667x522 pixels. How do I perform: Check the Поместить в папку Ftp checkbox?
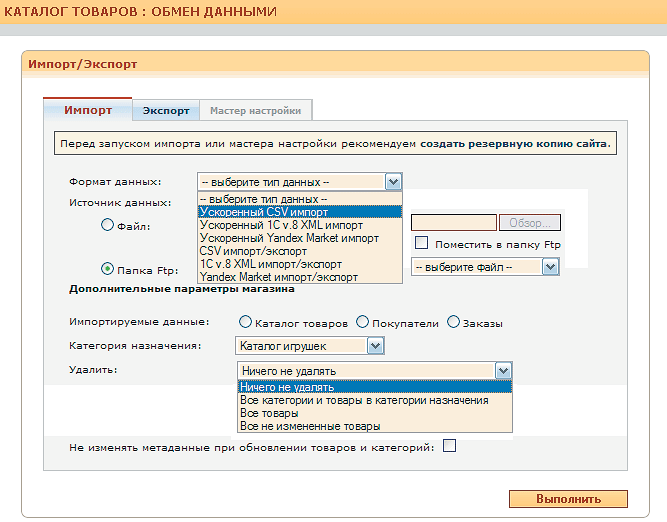point(421,242)
